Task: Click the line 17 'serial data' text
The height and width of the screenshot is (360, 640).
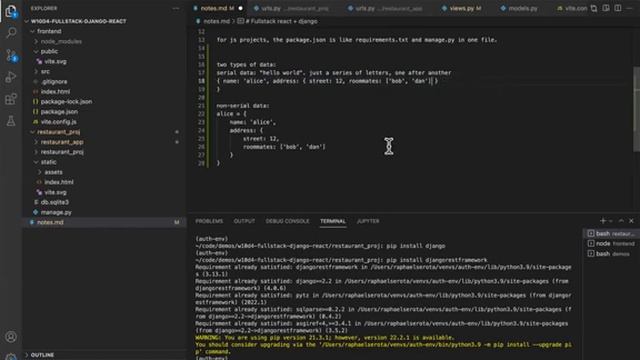Action: [x=334, y=73]
